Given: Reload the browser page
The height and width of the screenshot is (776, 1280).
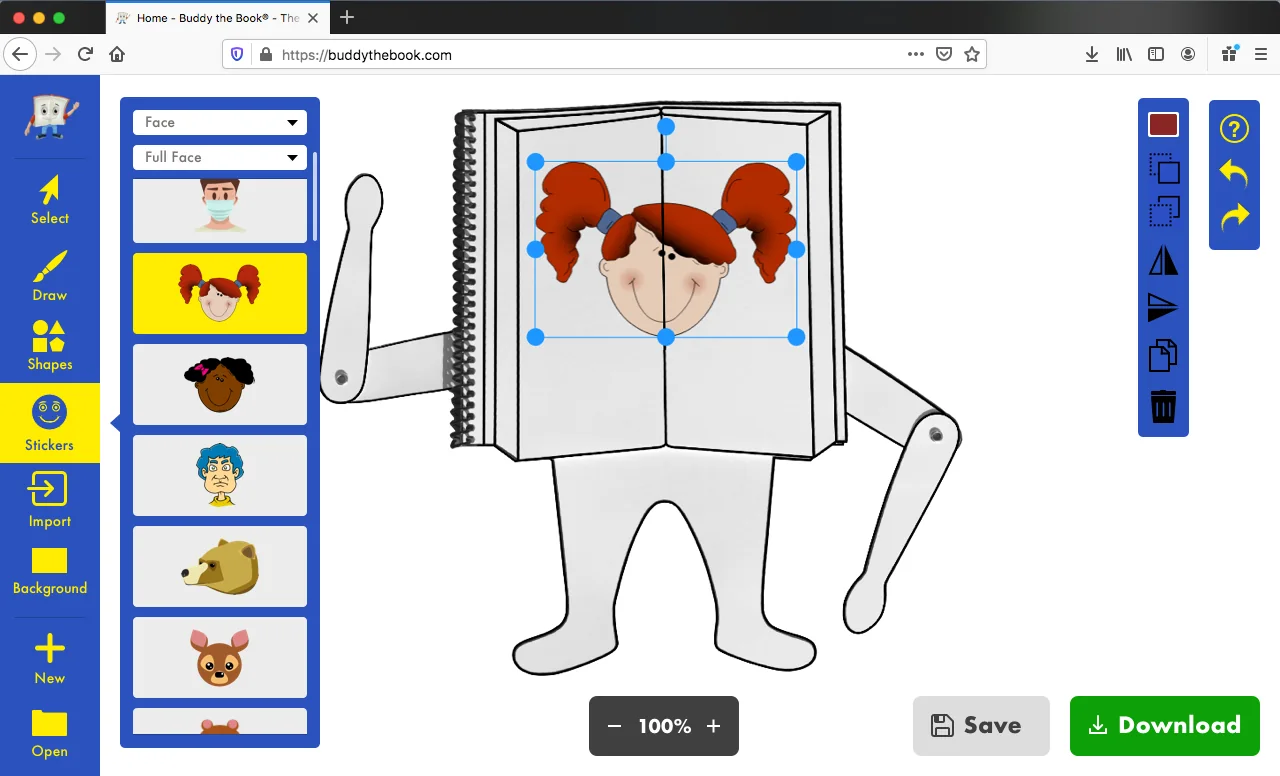Looking at the screenshot, I should tap(86, 55).
